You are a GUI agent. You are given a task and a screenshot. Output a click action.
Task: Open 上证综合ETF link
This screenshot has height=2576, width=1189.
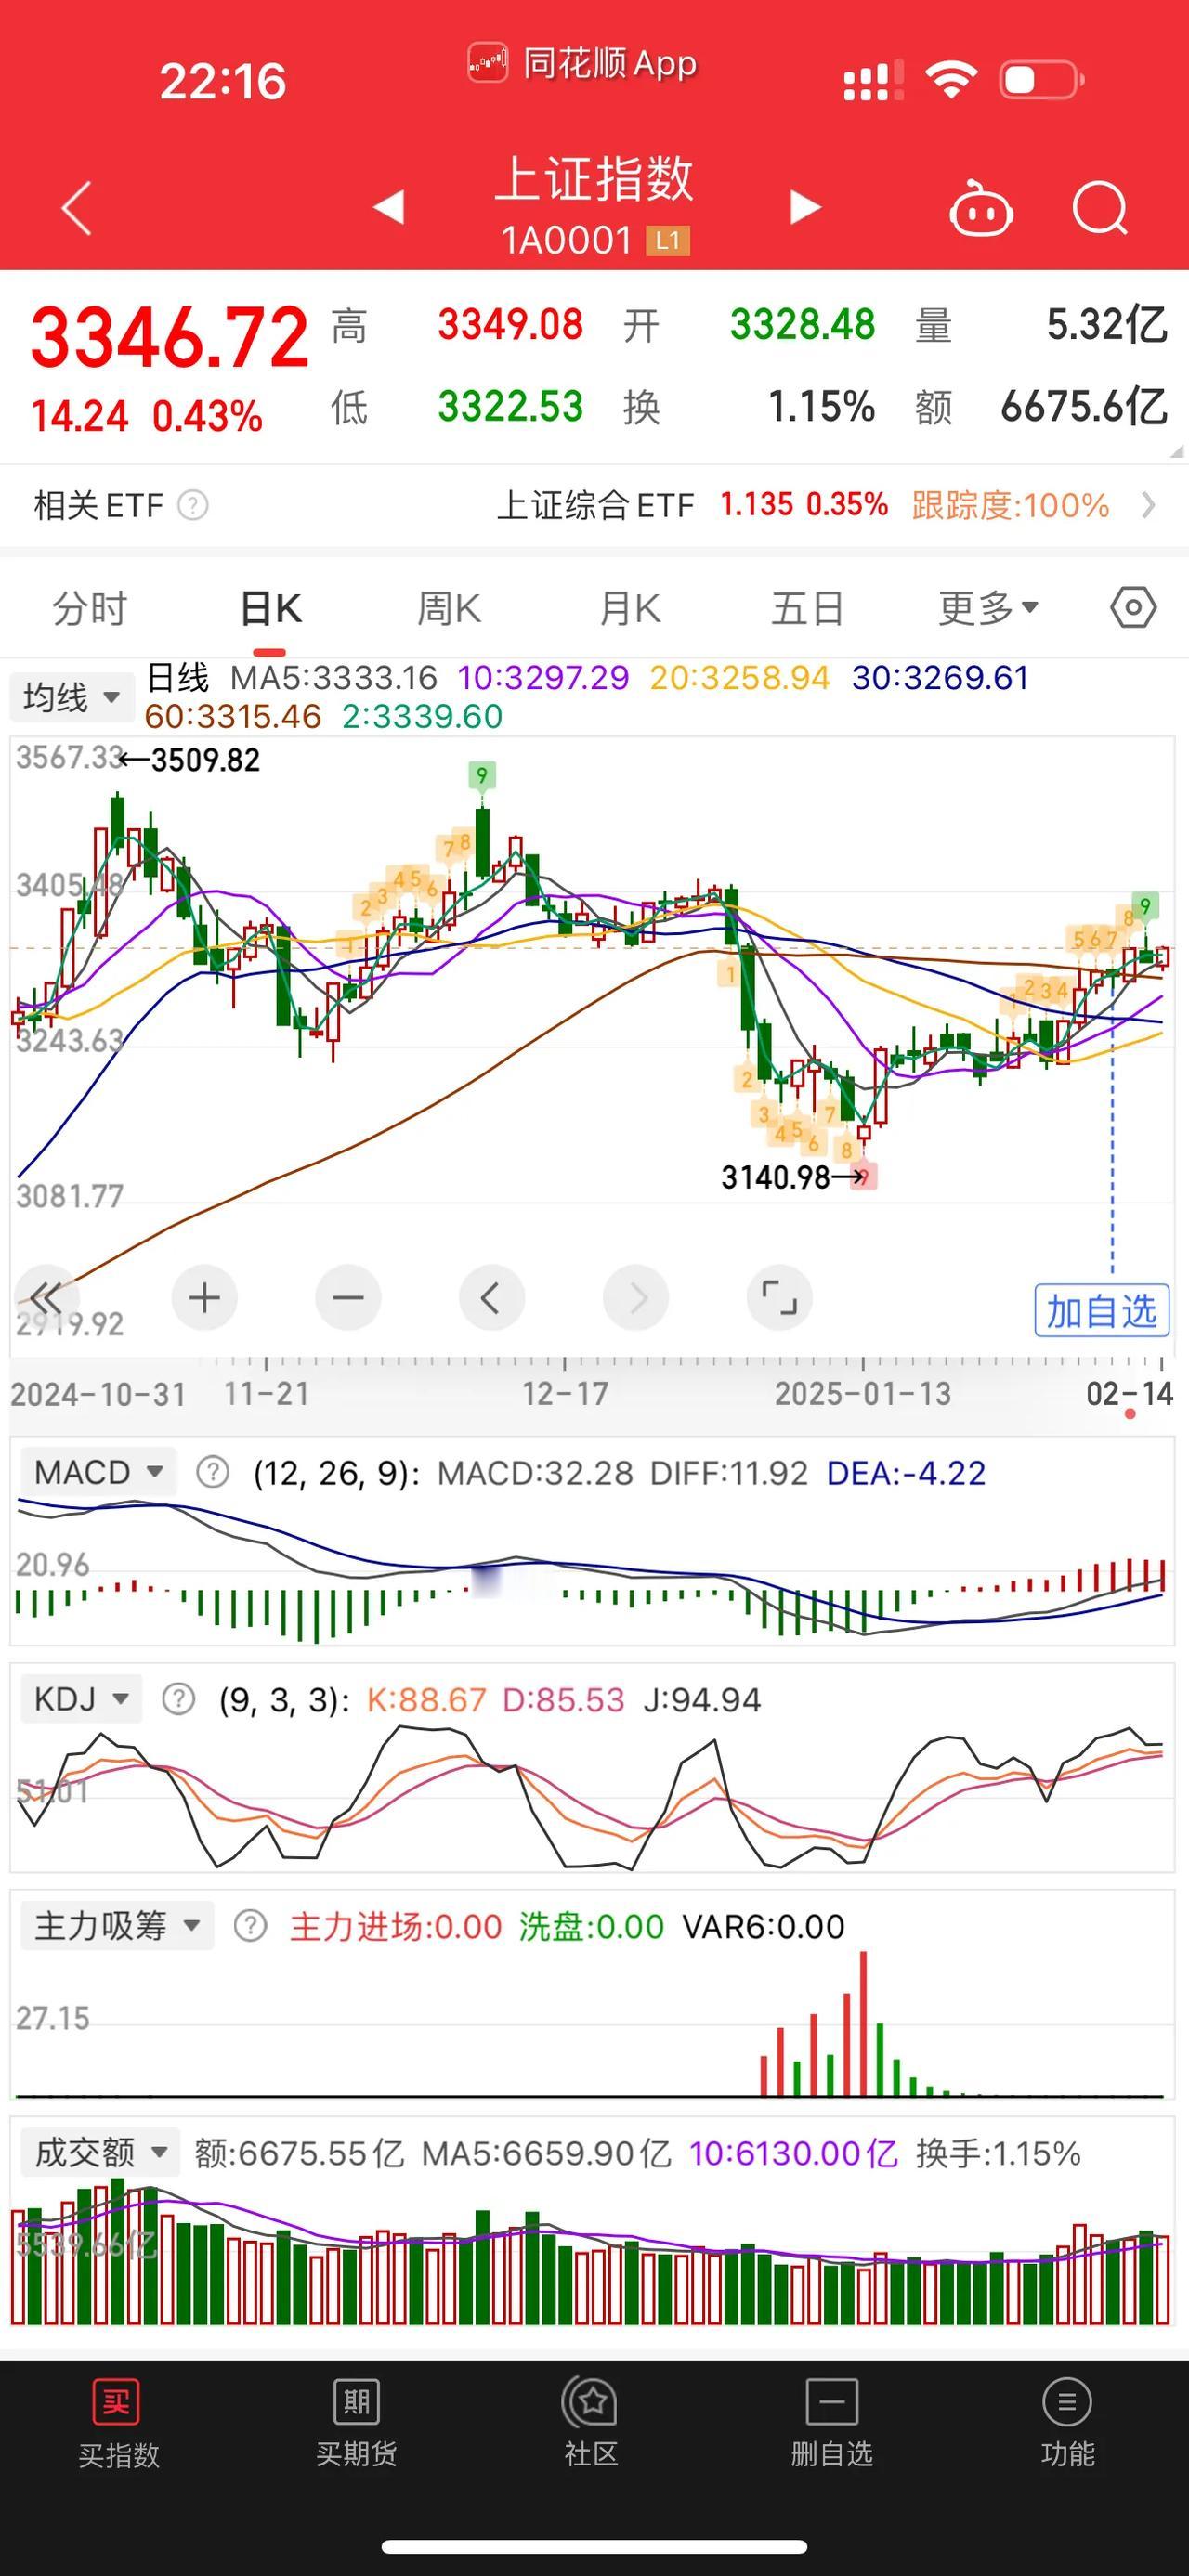(595, 505)
